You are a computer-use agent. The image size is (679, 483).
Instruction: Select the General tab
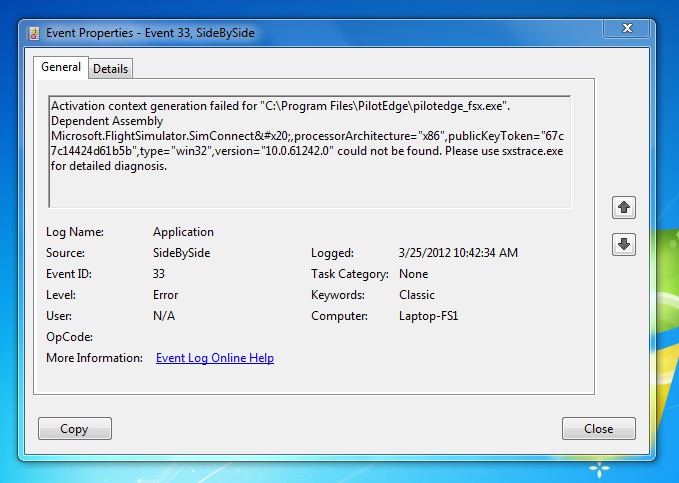[61, 68]
